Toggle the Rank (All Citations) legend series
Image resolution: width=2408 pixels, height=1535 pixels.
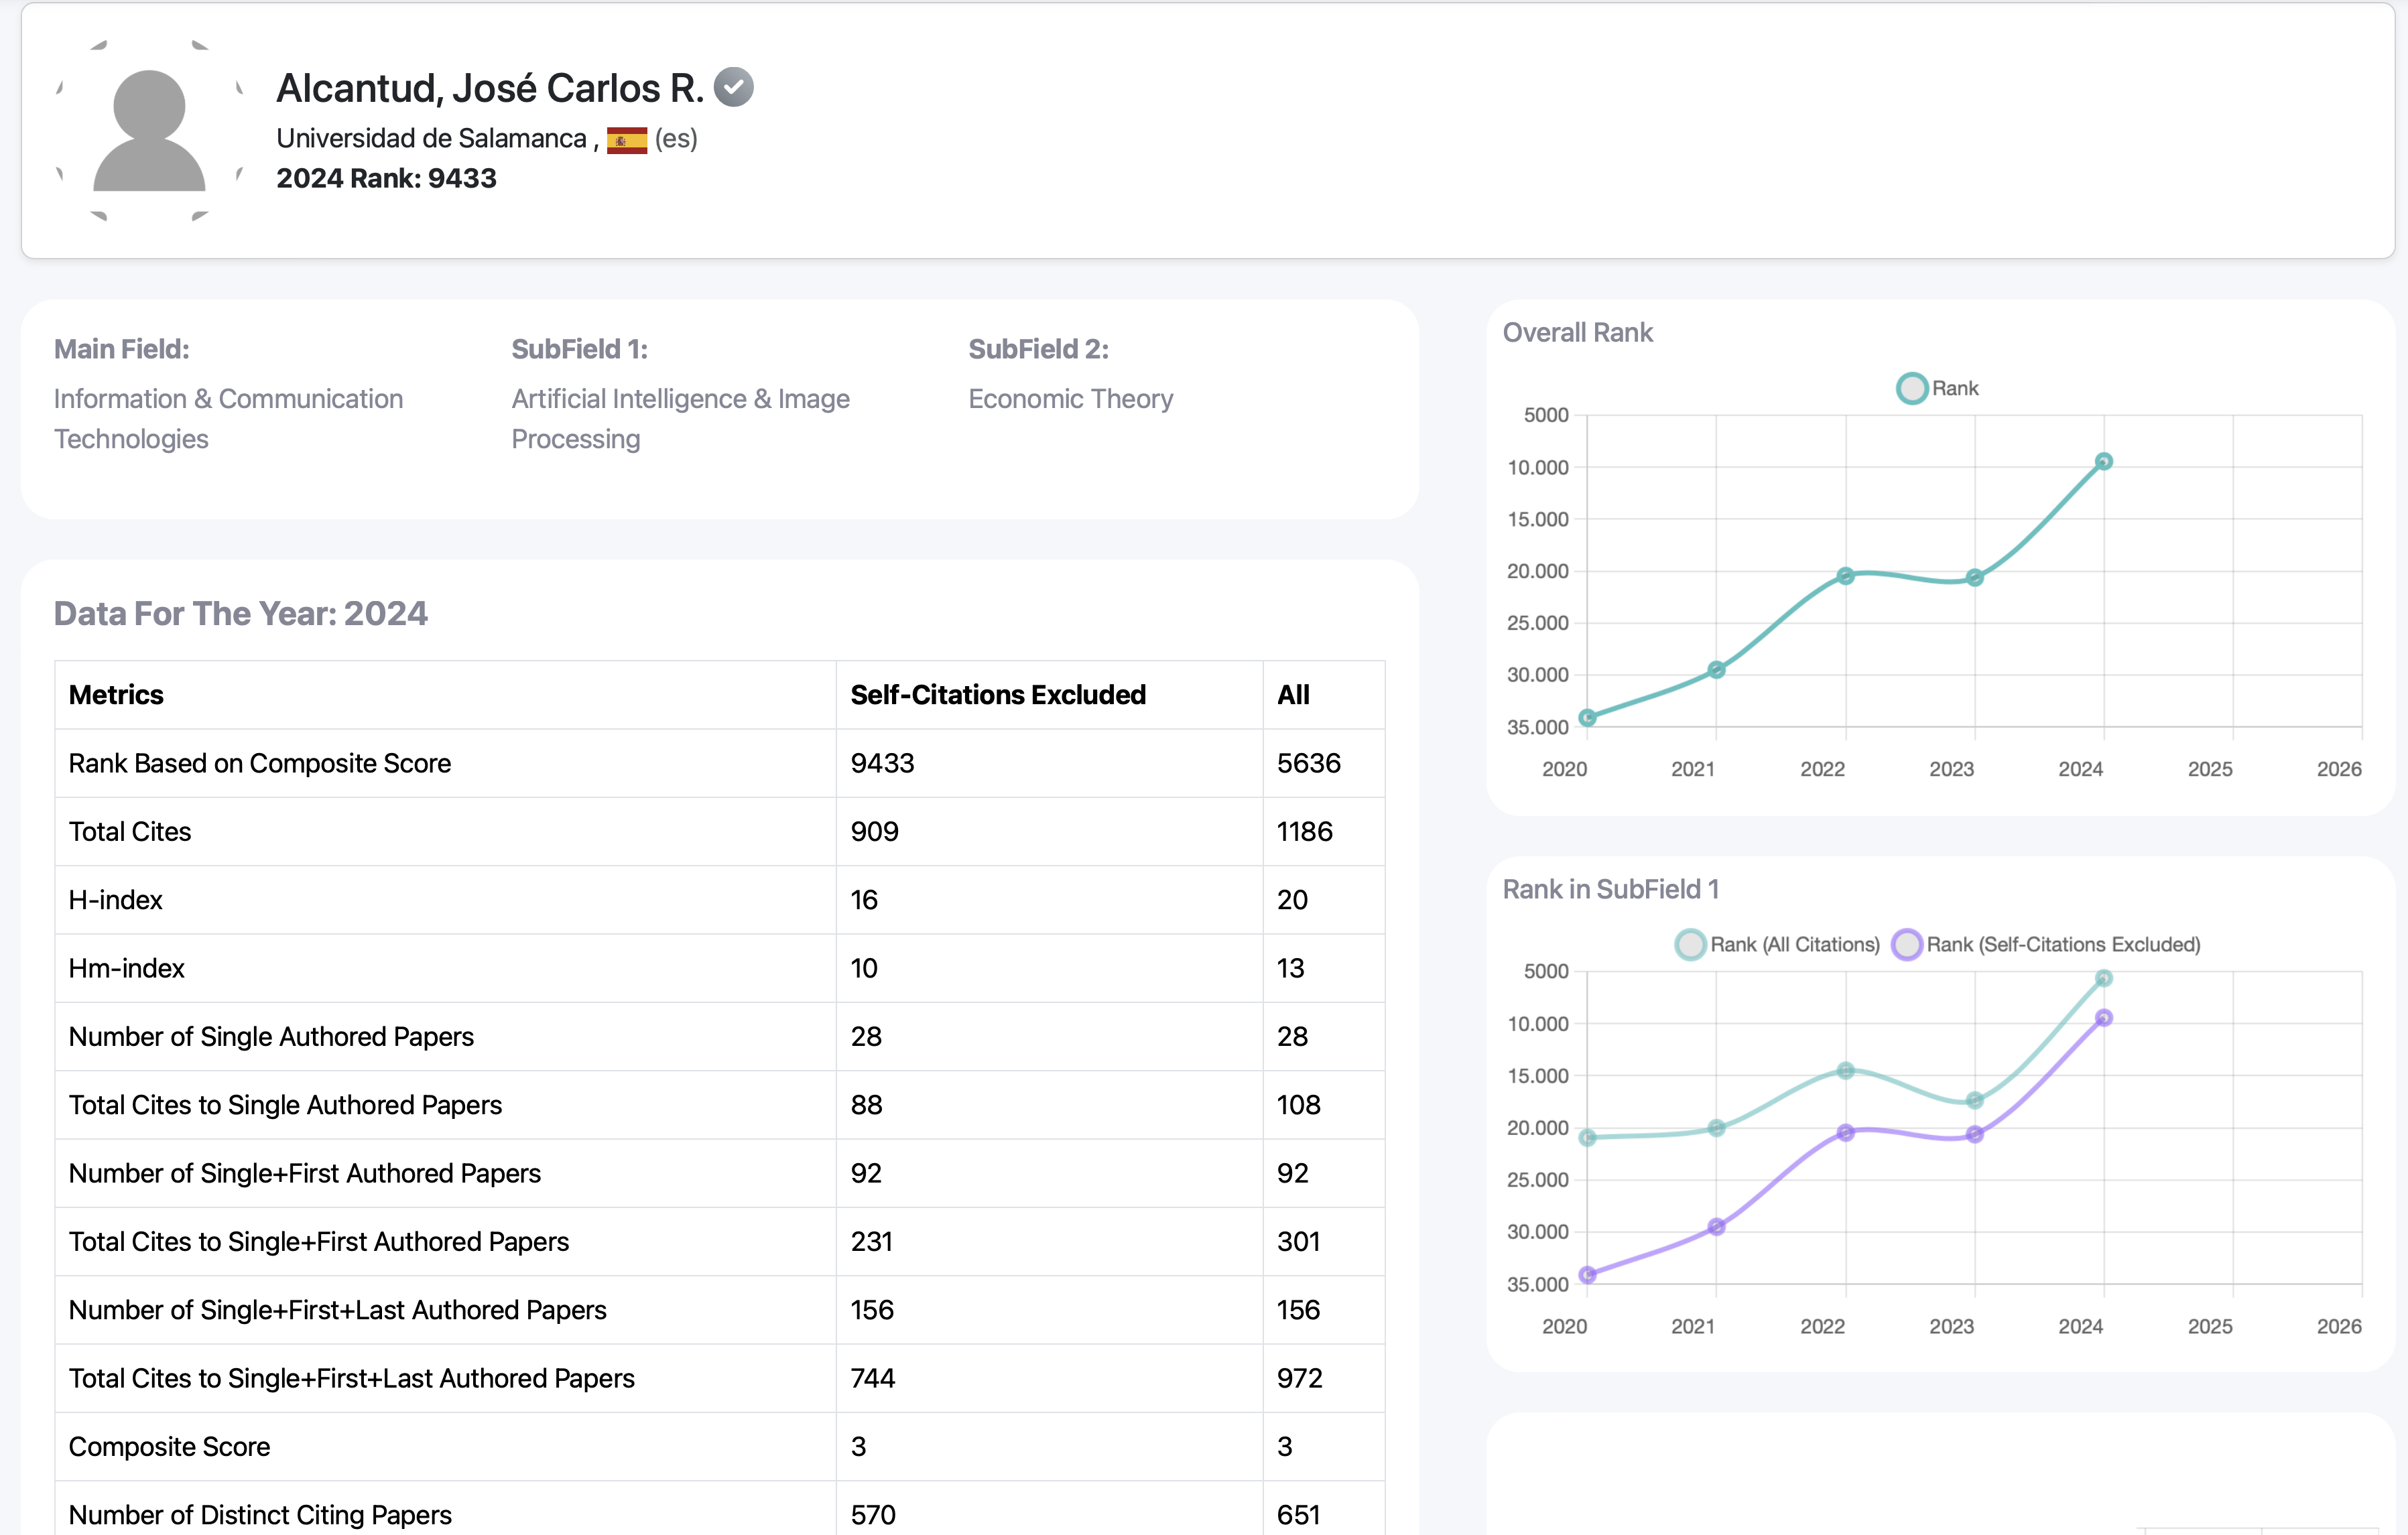click(x=1777, y=944)
